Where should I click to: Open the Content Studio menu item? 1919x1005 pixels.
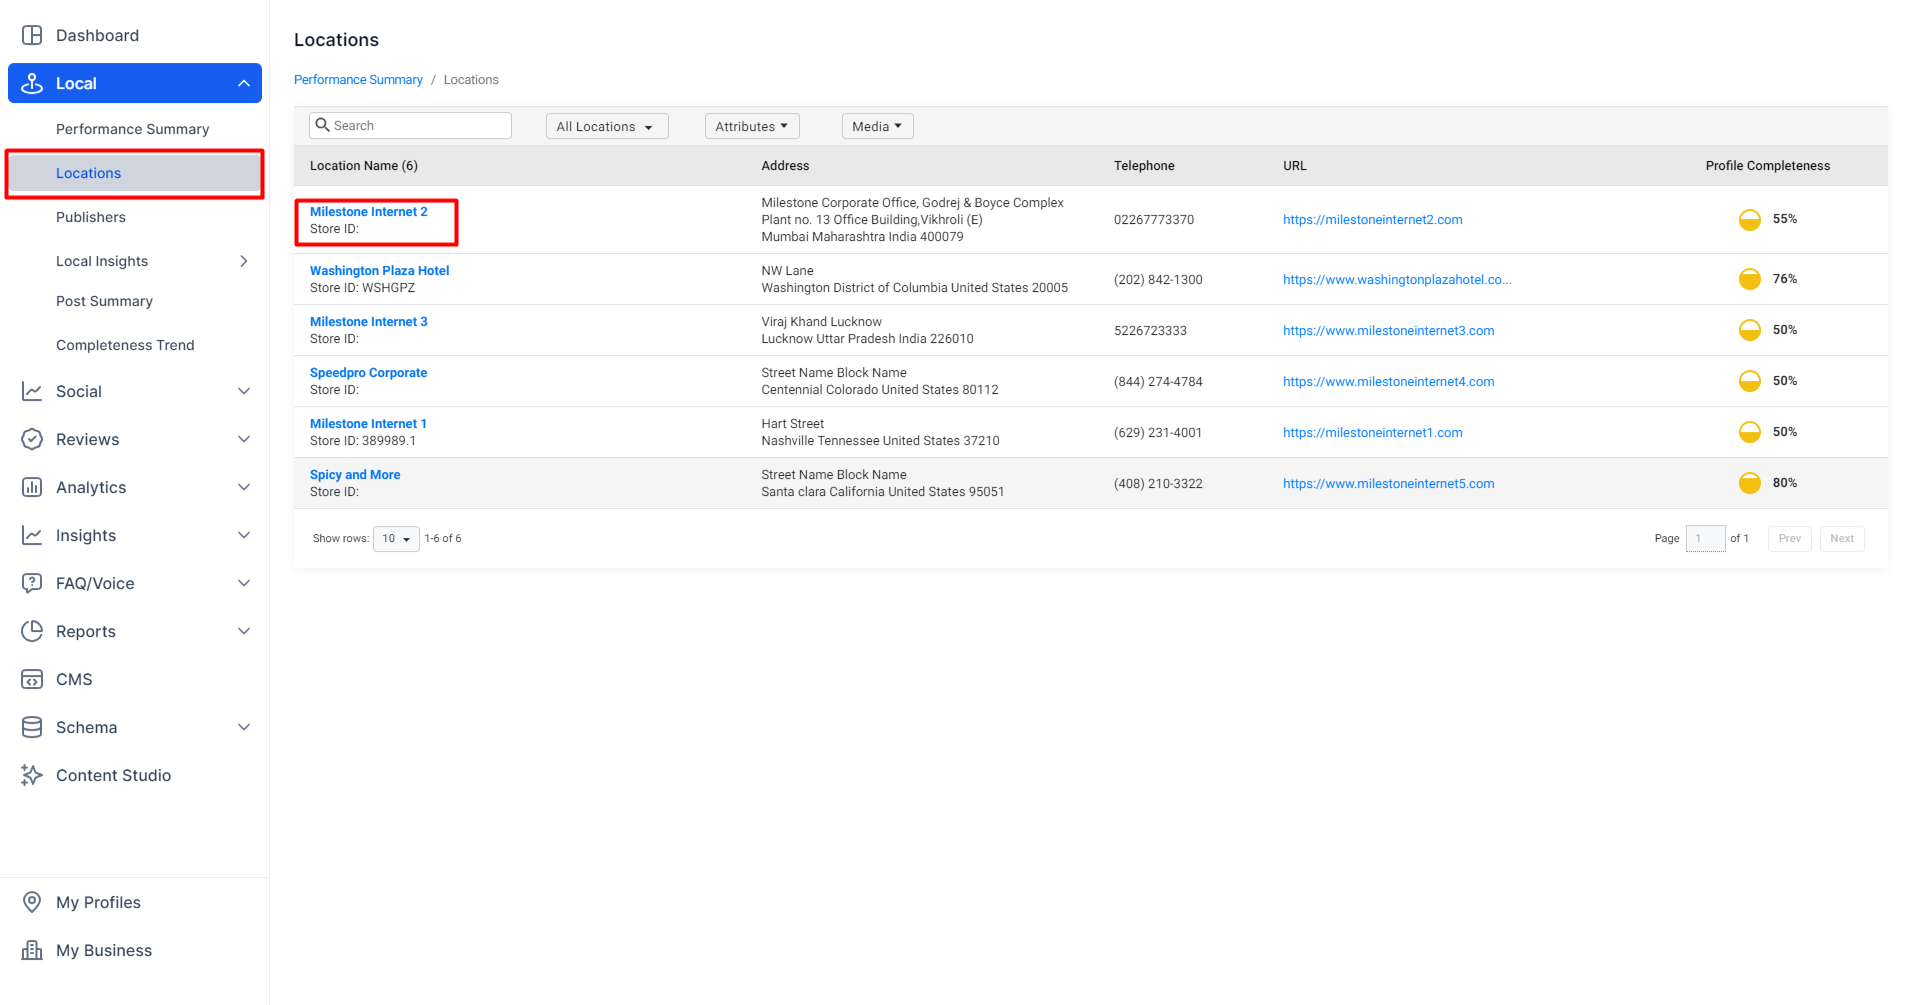coord(113,775)
